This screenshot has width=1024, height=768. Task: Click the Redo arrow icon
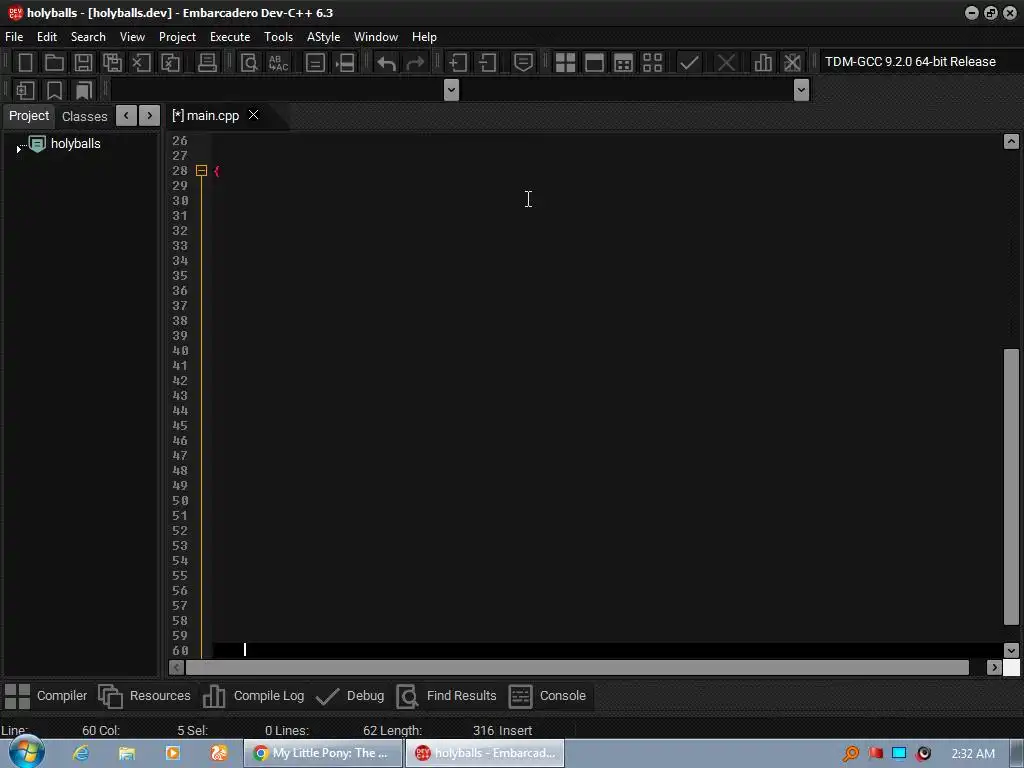point(415,63)
